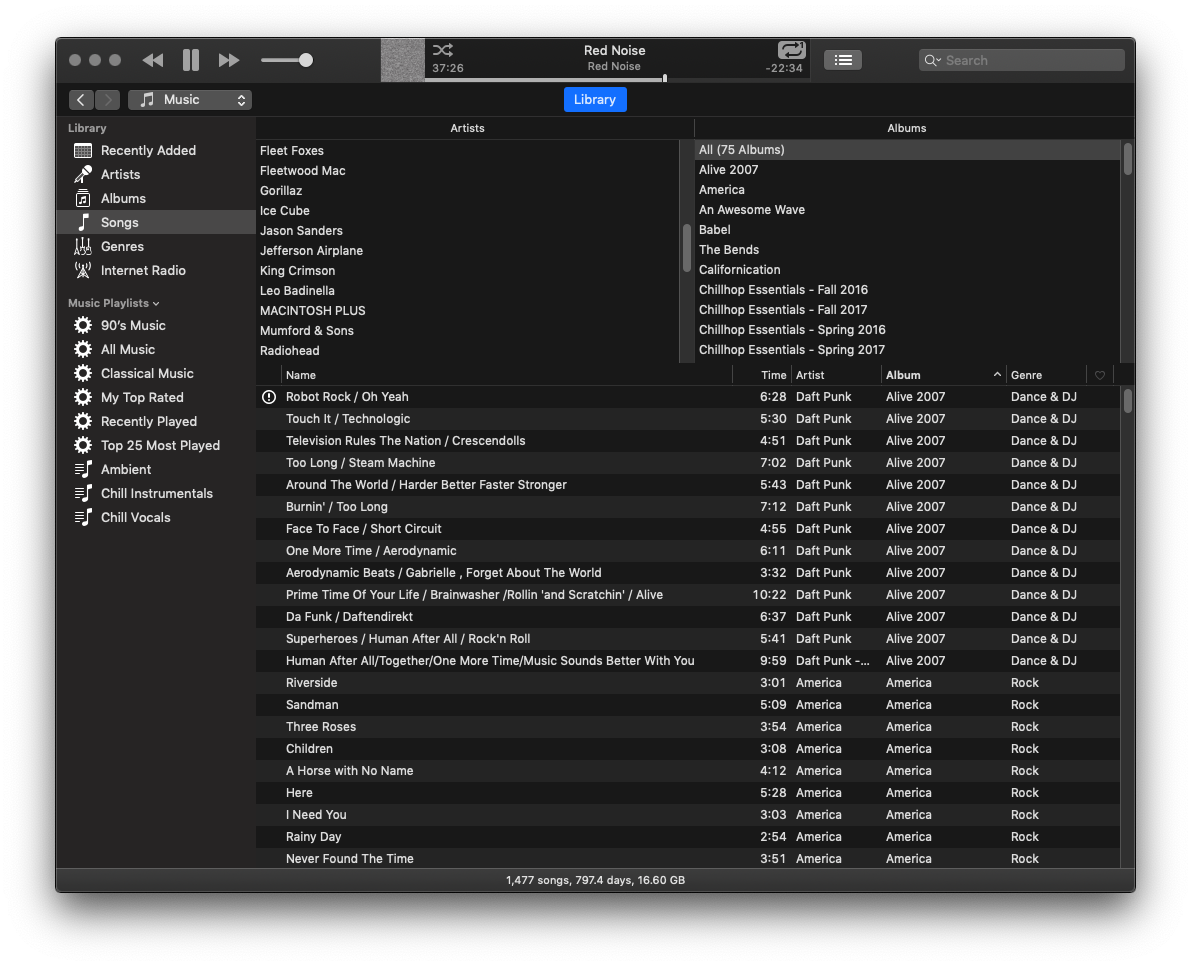
Task: Select All (75 Albums) row
Action: pyautogui.click(x=908, y=150)
